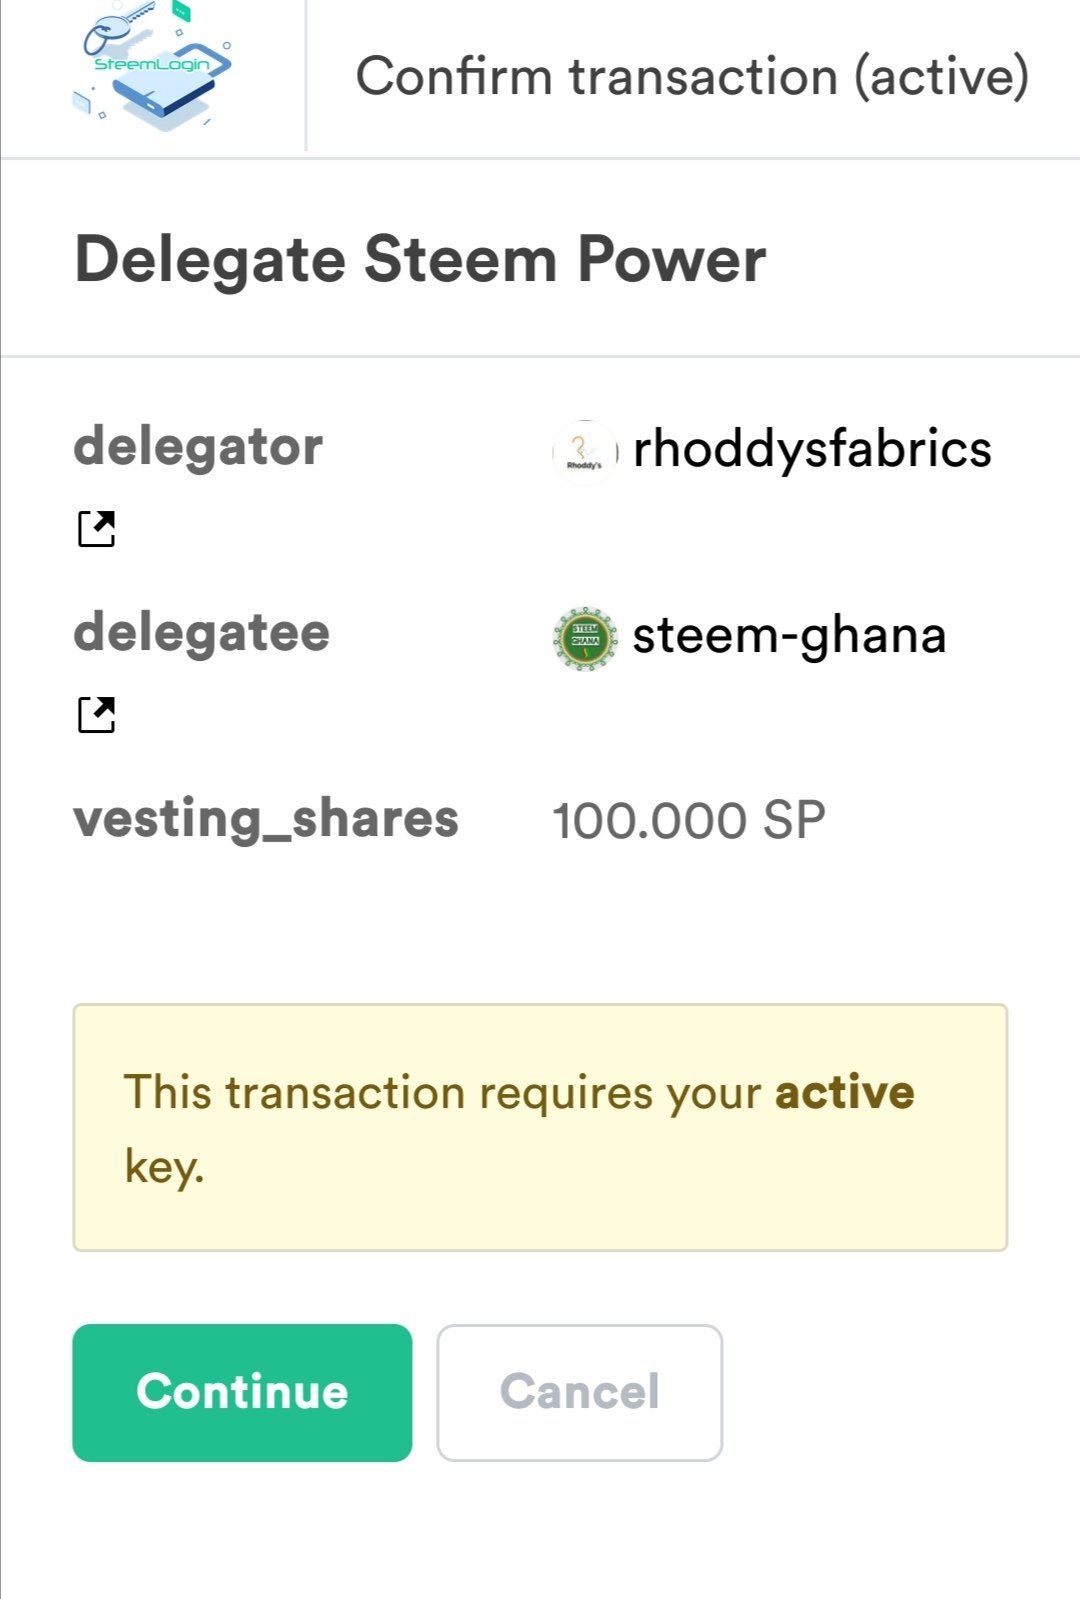Click the delegatee field label

(202, 632)
